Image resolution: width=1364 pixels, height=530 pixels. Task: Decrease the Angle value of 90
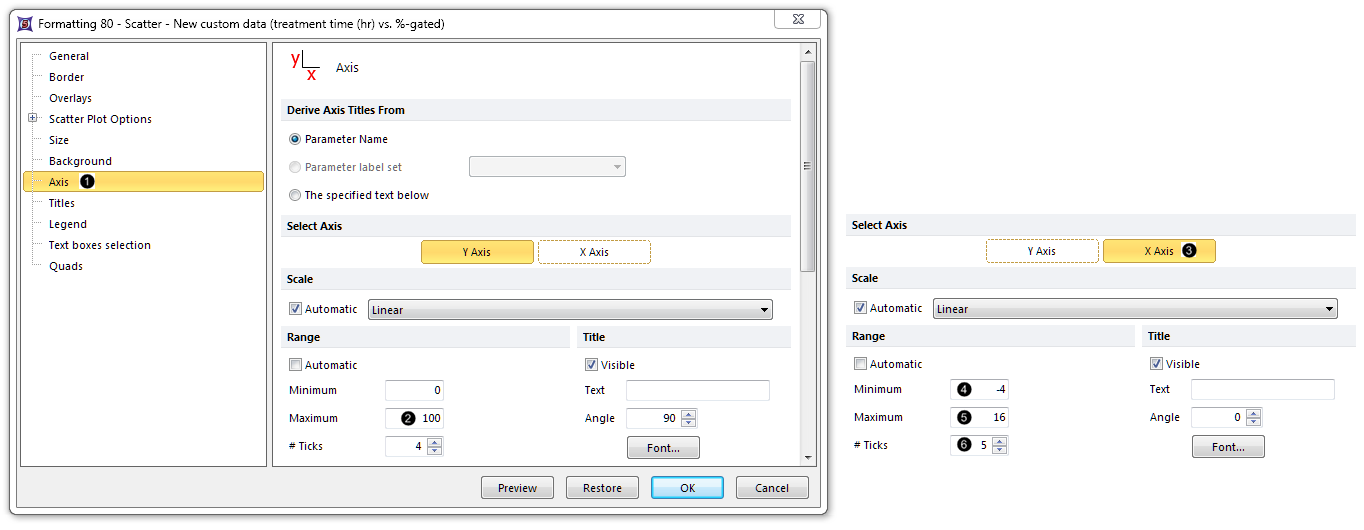coord(687,423)
